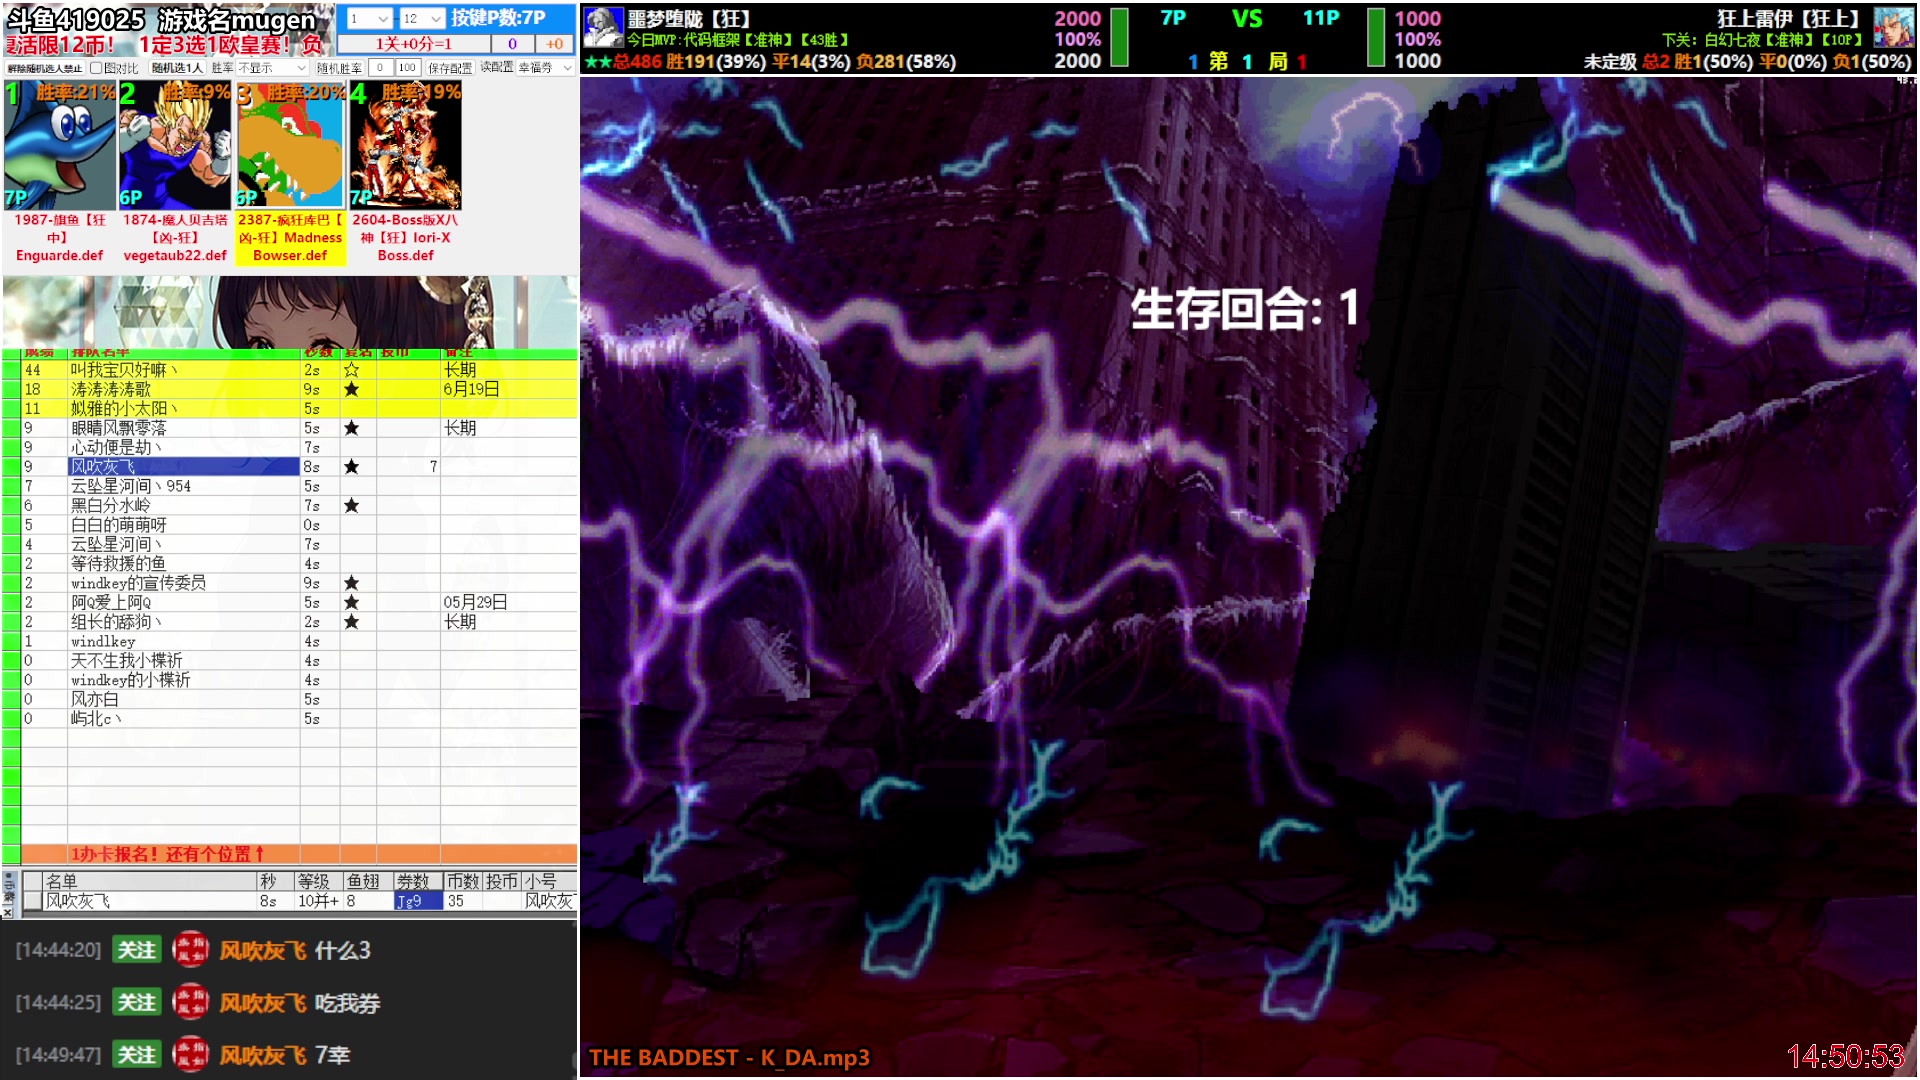Select the 拟雅的小太阳 list entry
The image size is (1920, 1080).
184,409
